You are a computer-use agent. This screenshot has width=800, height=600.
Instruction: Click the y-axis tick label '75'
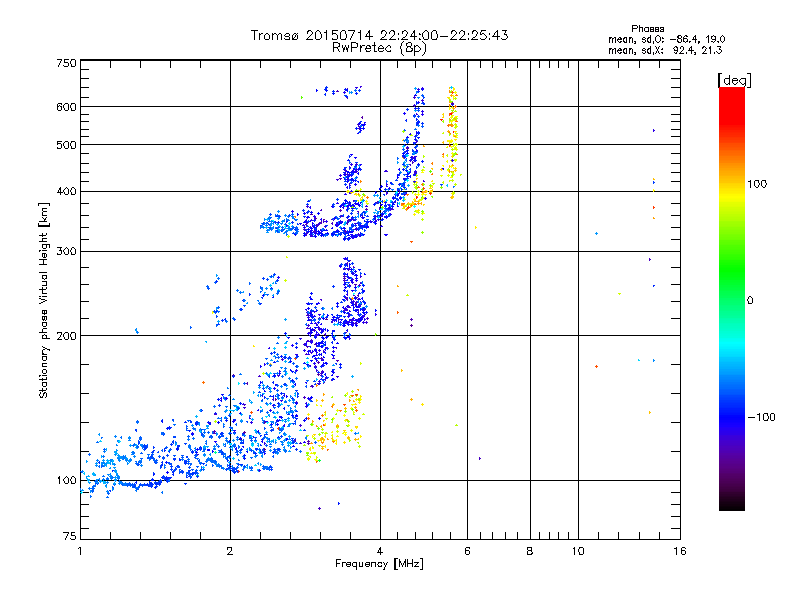[x=70, y=536]
